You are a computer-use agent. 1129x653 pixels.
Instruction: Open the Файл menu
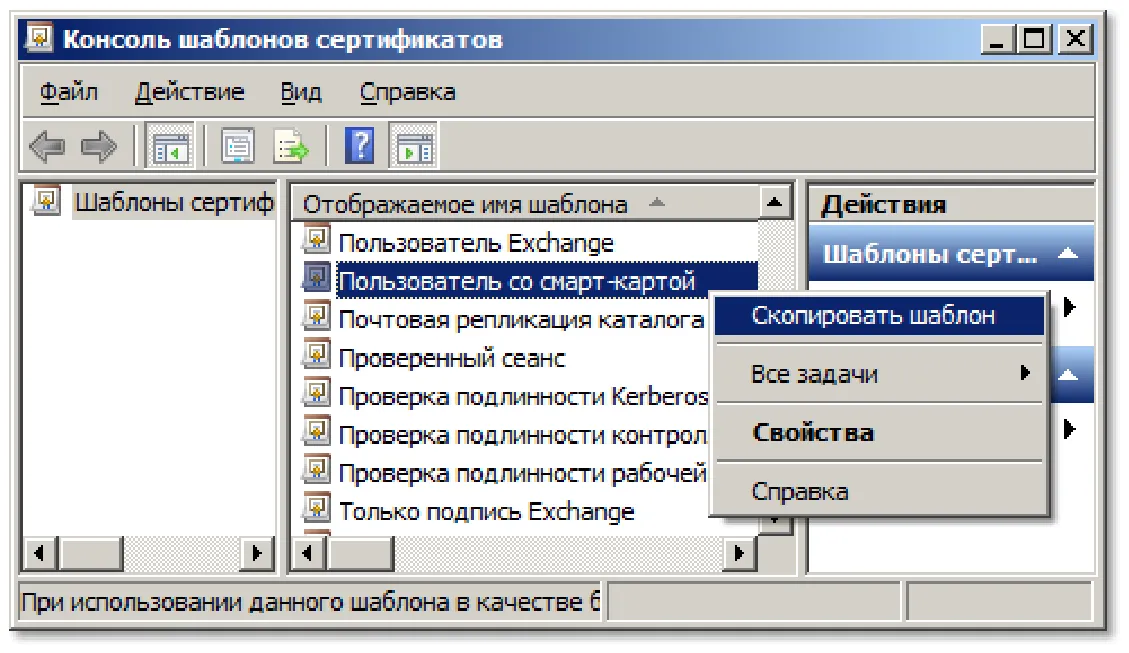[x=68, y=92]
